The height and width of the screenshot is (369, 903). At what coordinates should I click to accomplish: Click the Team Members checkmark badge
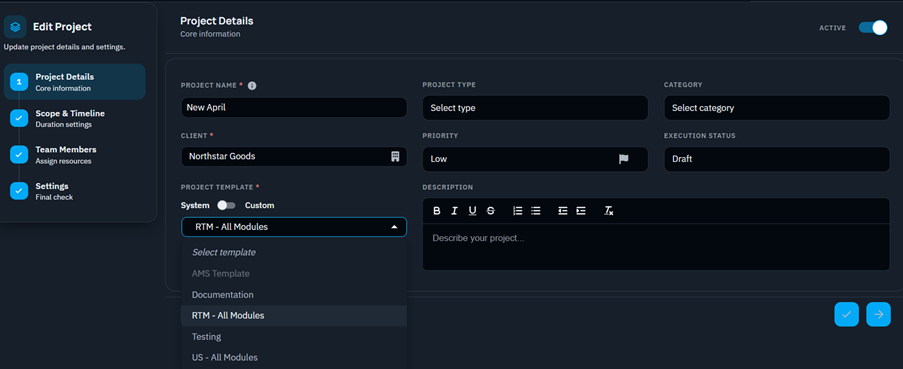(19, 155)
